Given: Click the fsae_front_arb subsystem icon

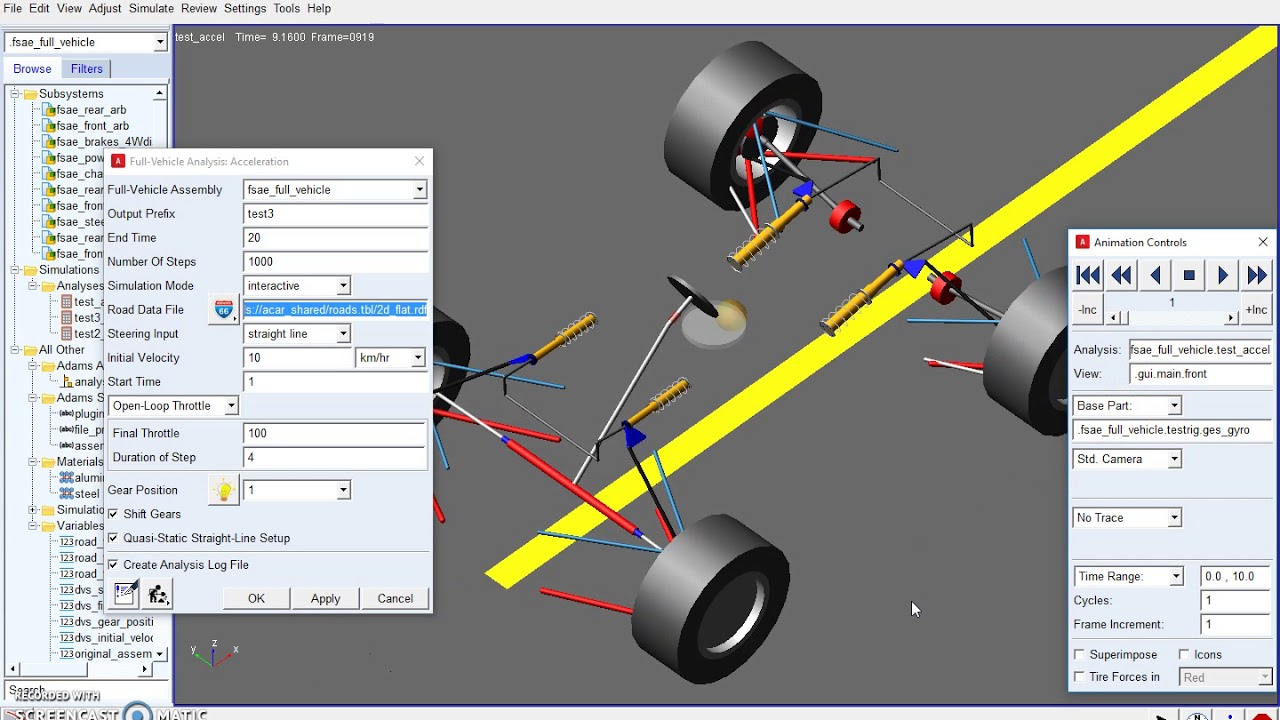Looking at the screenshot, I should [x=48, y=126].
